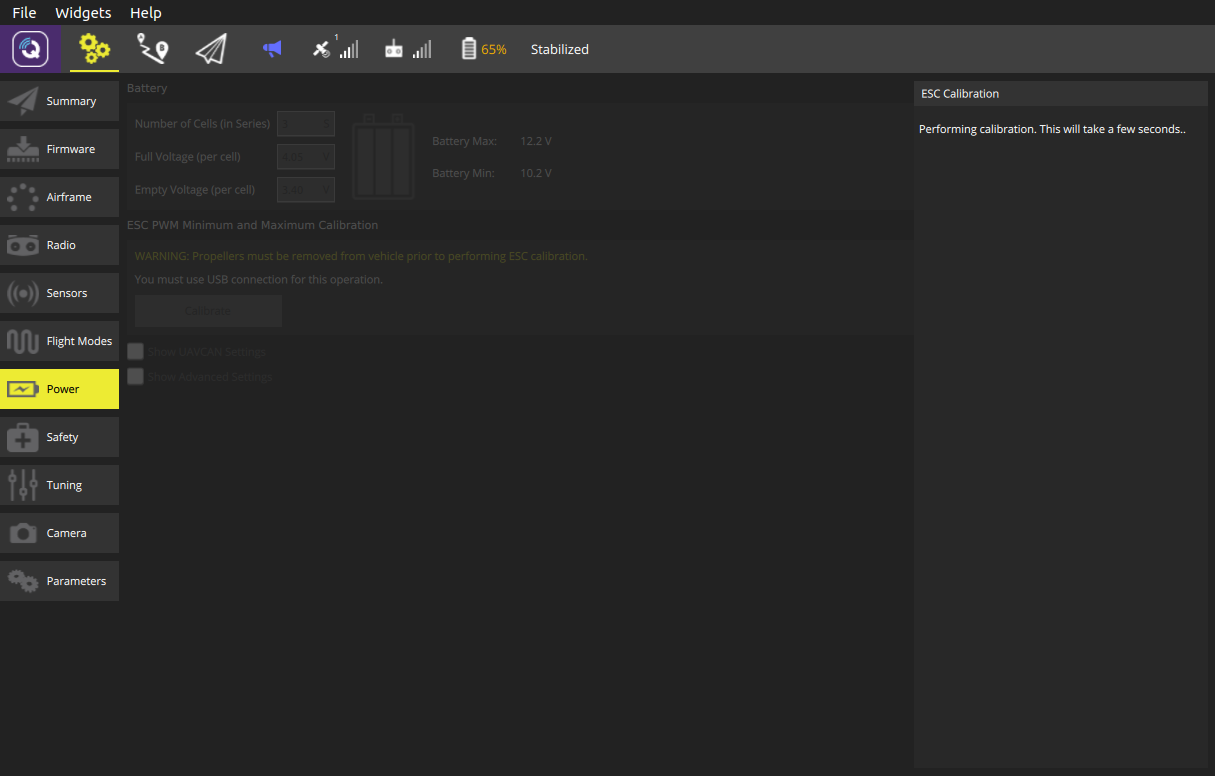Screen dimensions: 1215x776
Task: Open Vehicle Setup gears icon
Action: 94,49
